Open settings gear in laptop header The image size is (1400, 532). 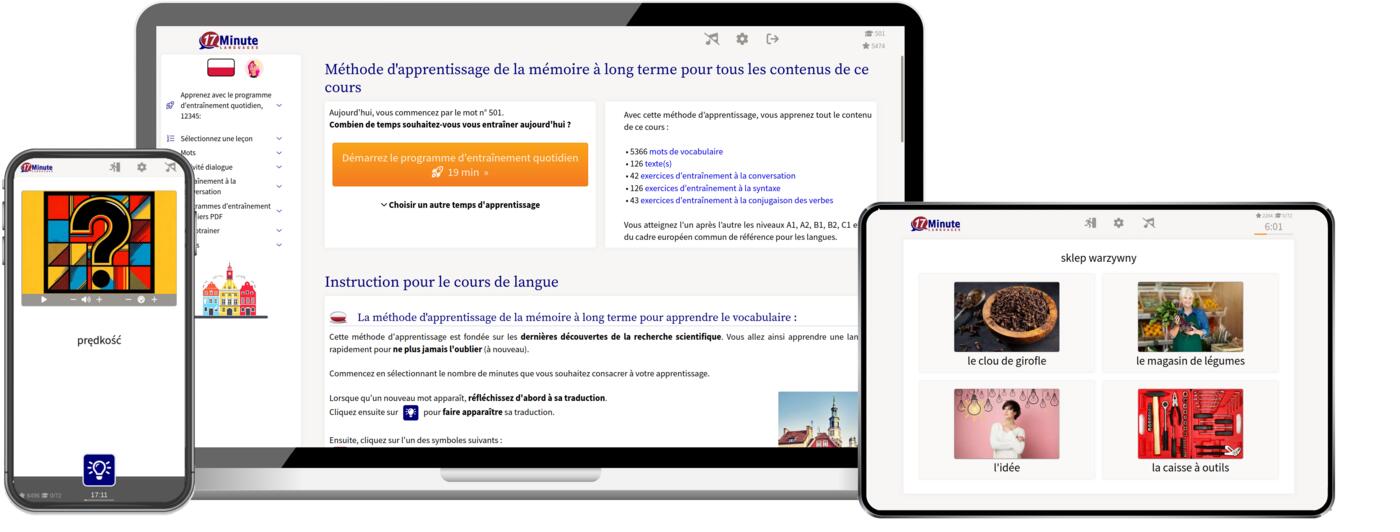tap(742, 39)
